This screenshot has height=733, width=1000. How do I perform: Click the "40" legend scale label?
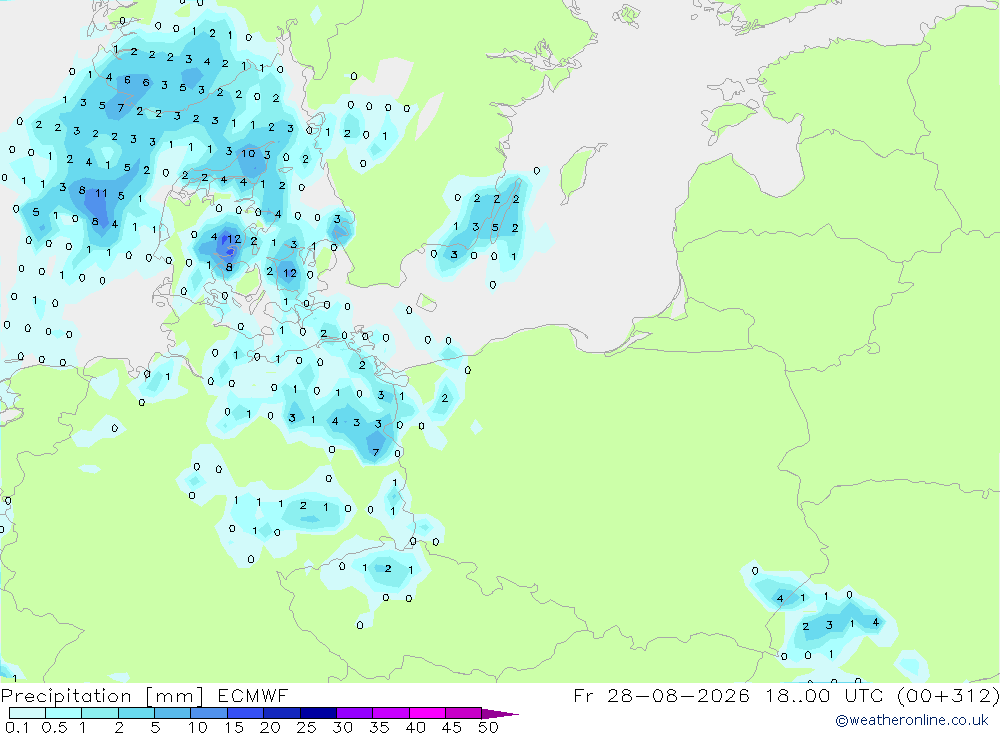click(x=416, y=727)
